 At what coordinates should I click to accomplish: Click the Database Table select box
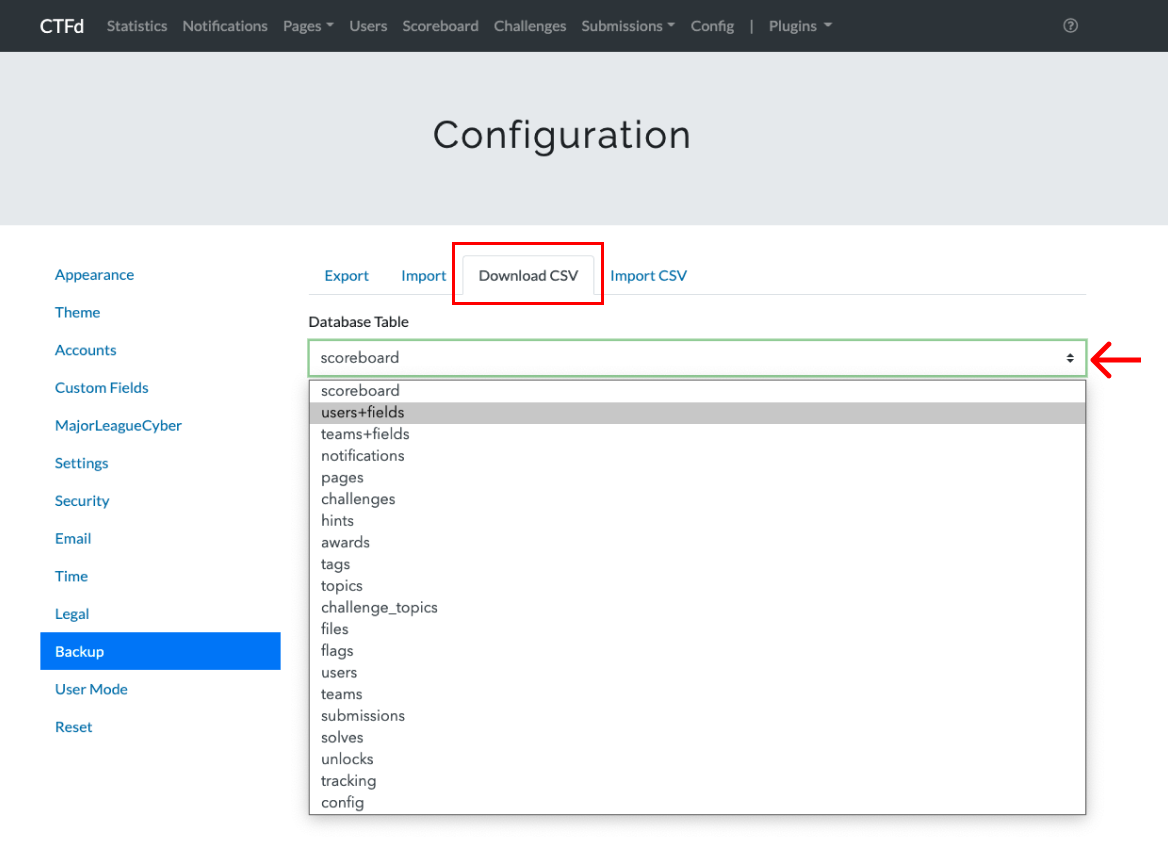pyautogui.click(x=696, y=358)
